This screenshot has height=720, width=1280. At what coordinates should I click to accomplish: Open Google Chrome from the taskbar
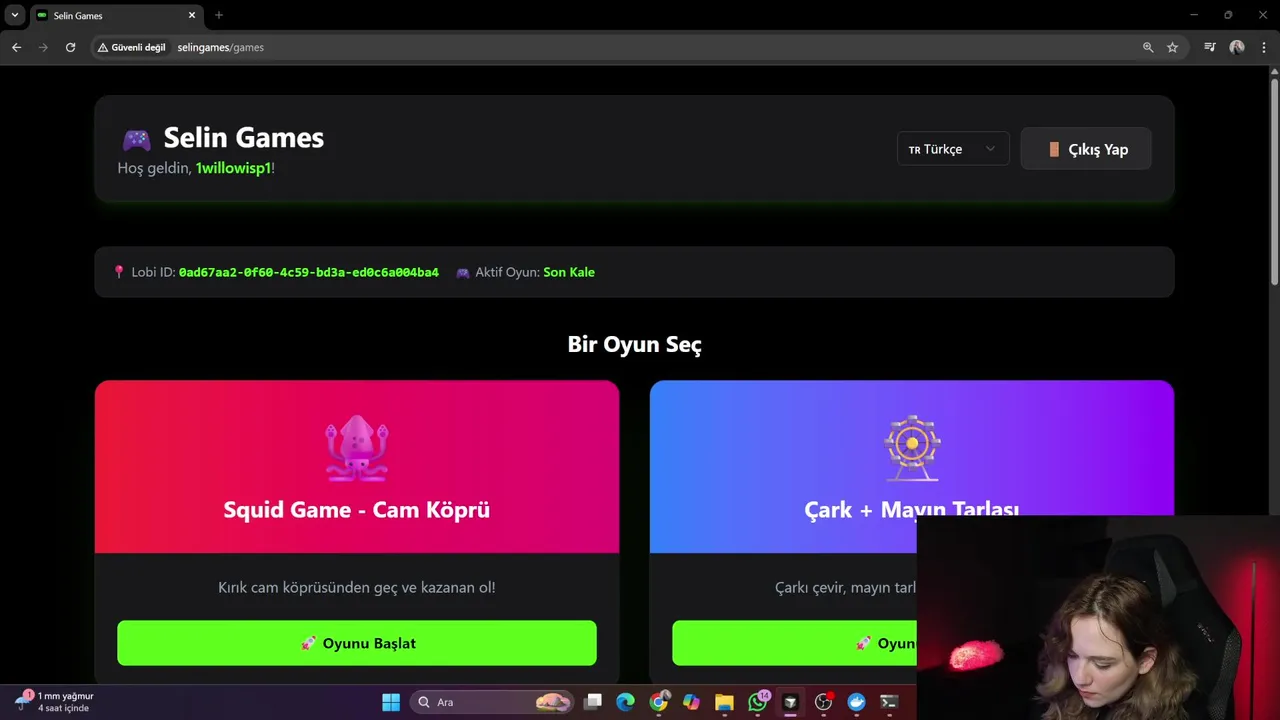tap(658, 702)
